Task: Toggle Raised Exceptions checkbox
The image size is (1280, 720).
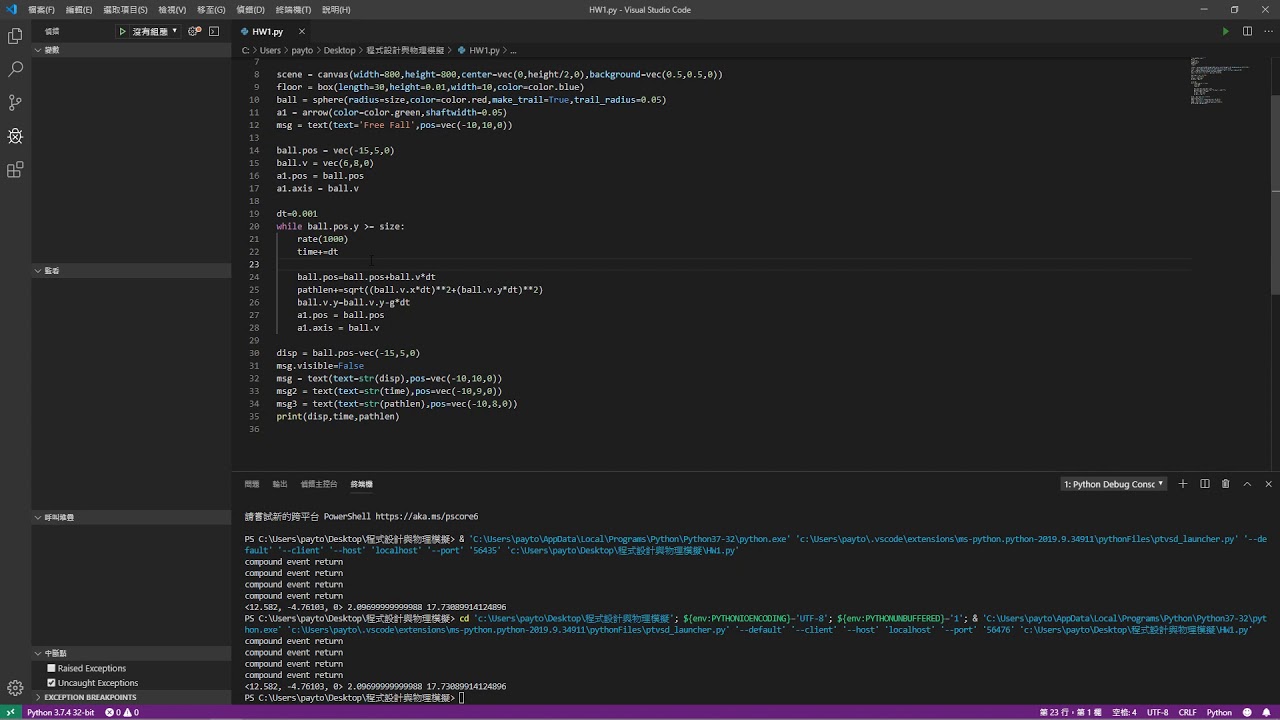Action: 51,668
